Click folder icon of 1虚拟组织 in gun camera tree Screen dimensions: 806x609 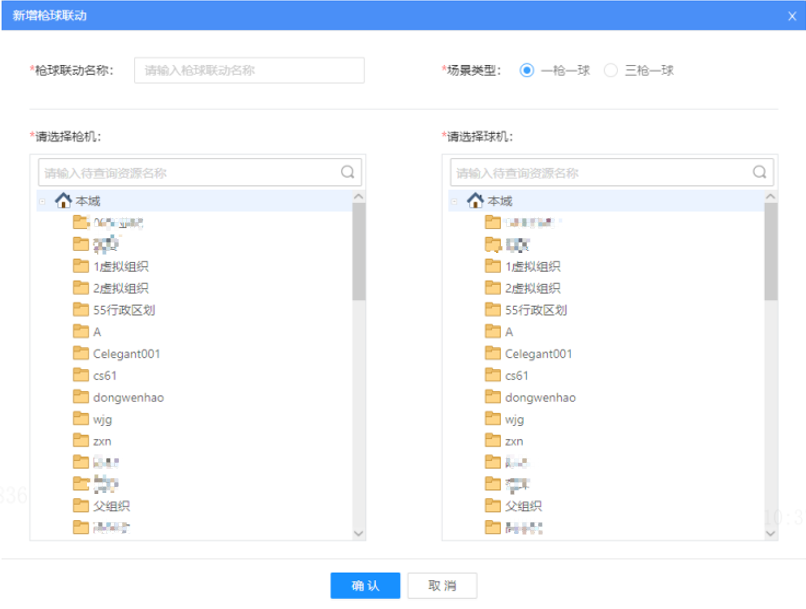click(x=81, y=266)
